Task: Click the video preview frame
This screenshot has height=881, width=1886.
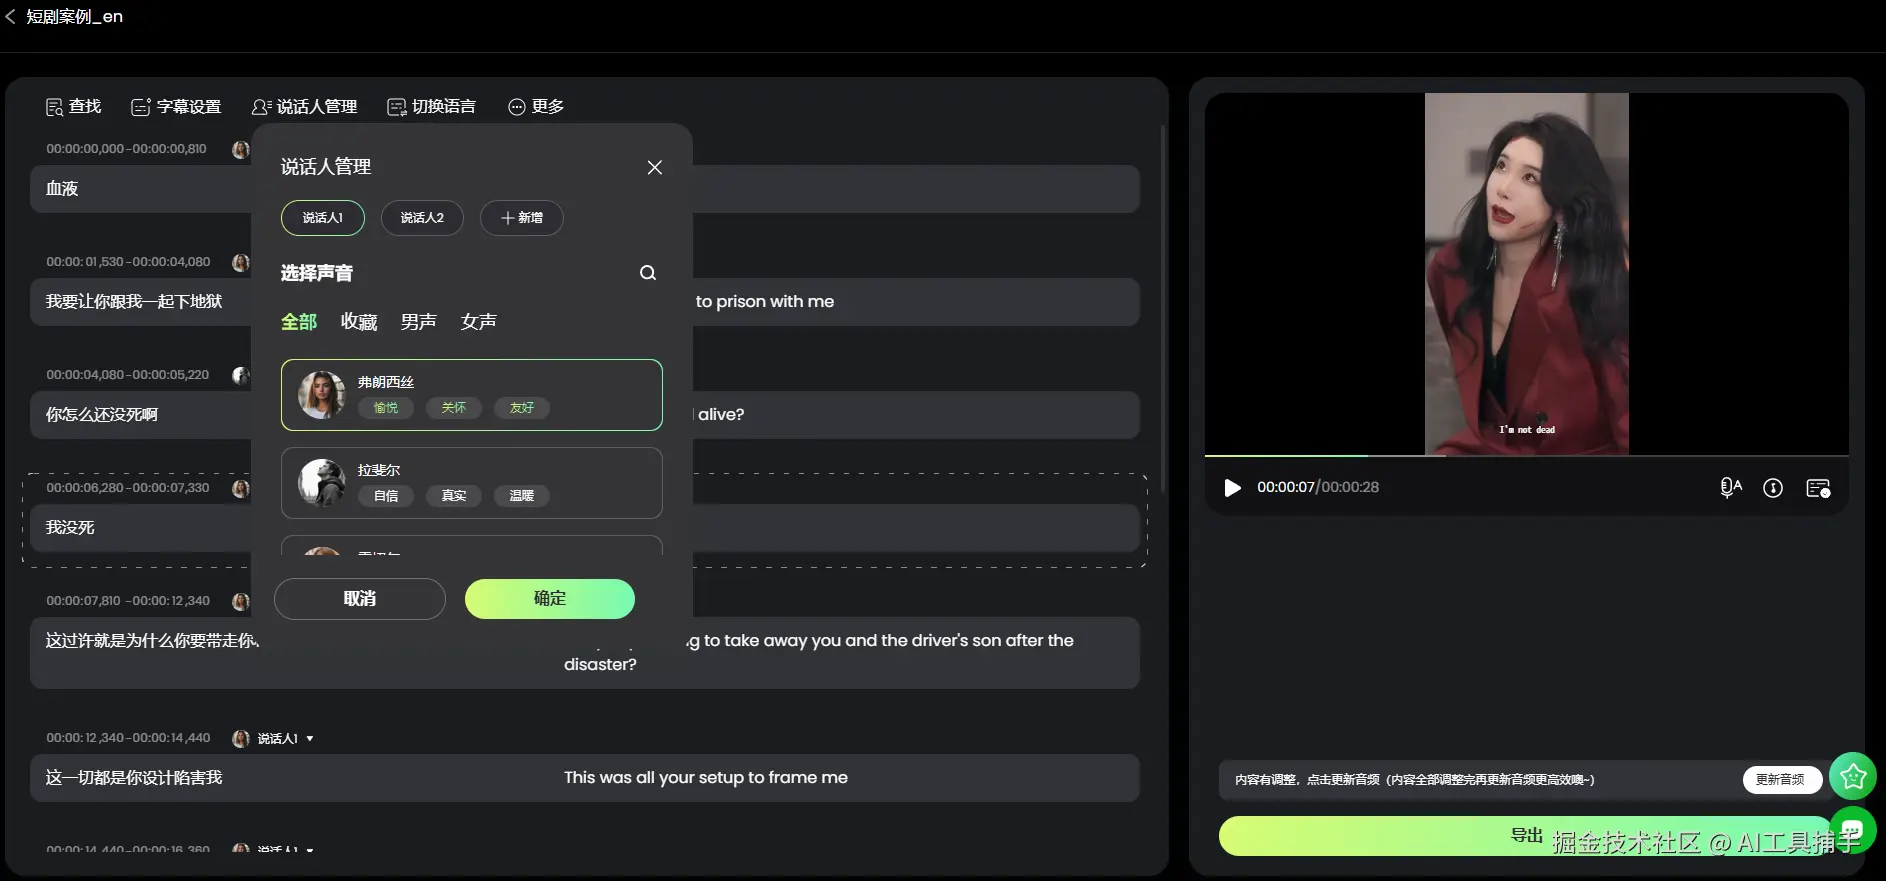Action: [x=1526, y=274]
